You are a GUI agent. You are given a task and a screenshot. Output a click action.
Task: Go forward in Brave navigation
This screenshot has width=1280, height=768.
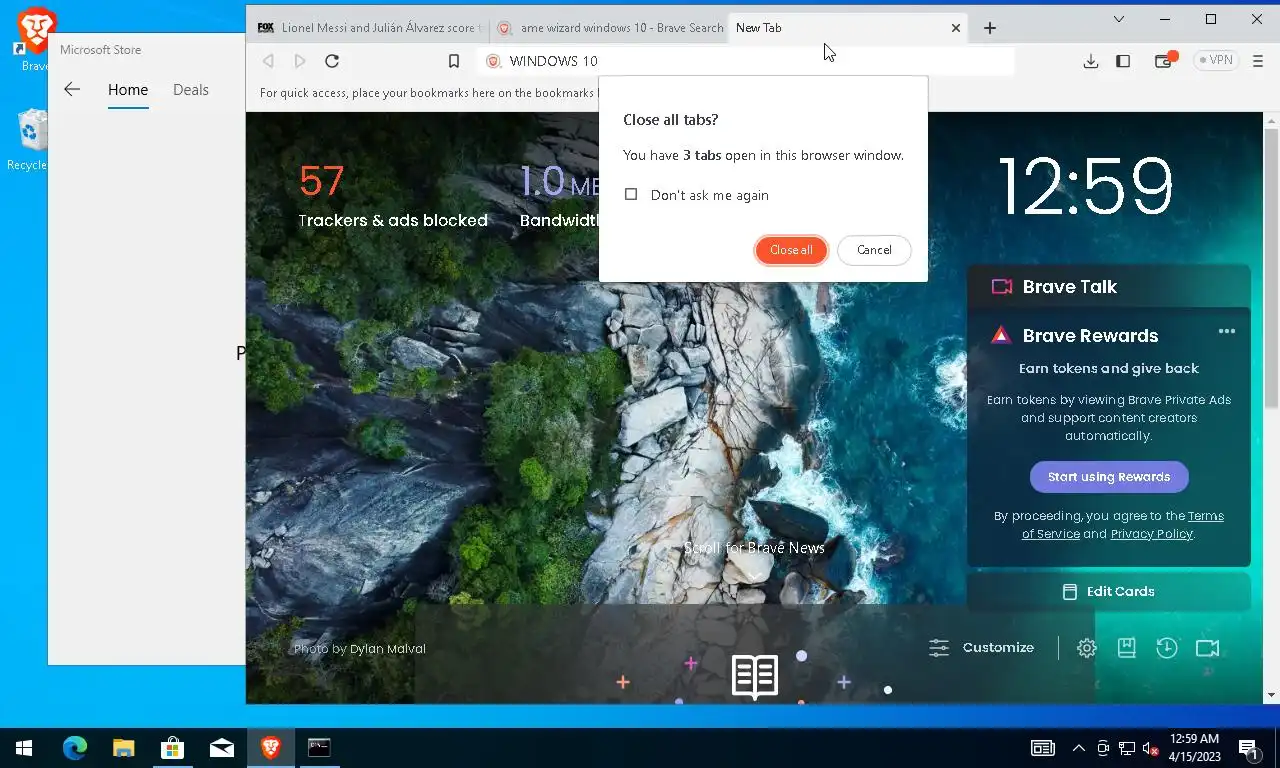click(300, 61)
